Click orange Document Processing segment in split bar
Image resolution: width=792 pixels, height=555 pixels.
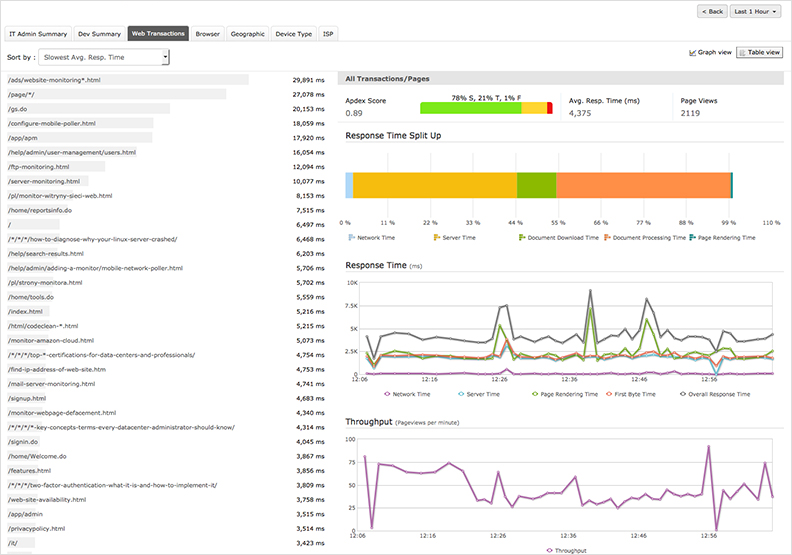(x=642, y=185)
